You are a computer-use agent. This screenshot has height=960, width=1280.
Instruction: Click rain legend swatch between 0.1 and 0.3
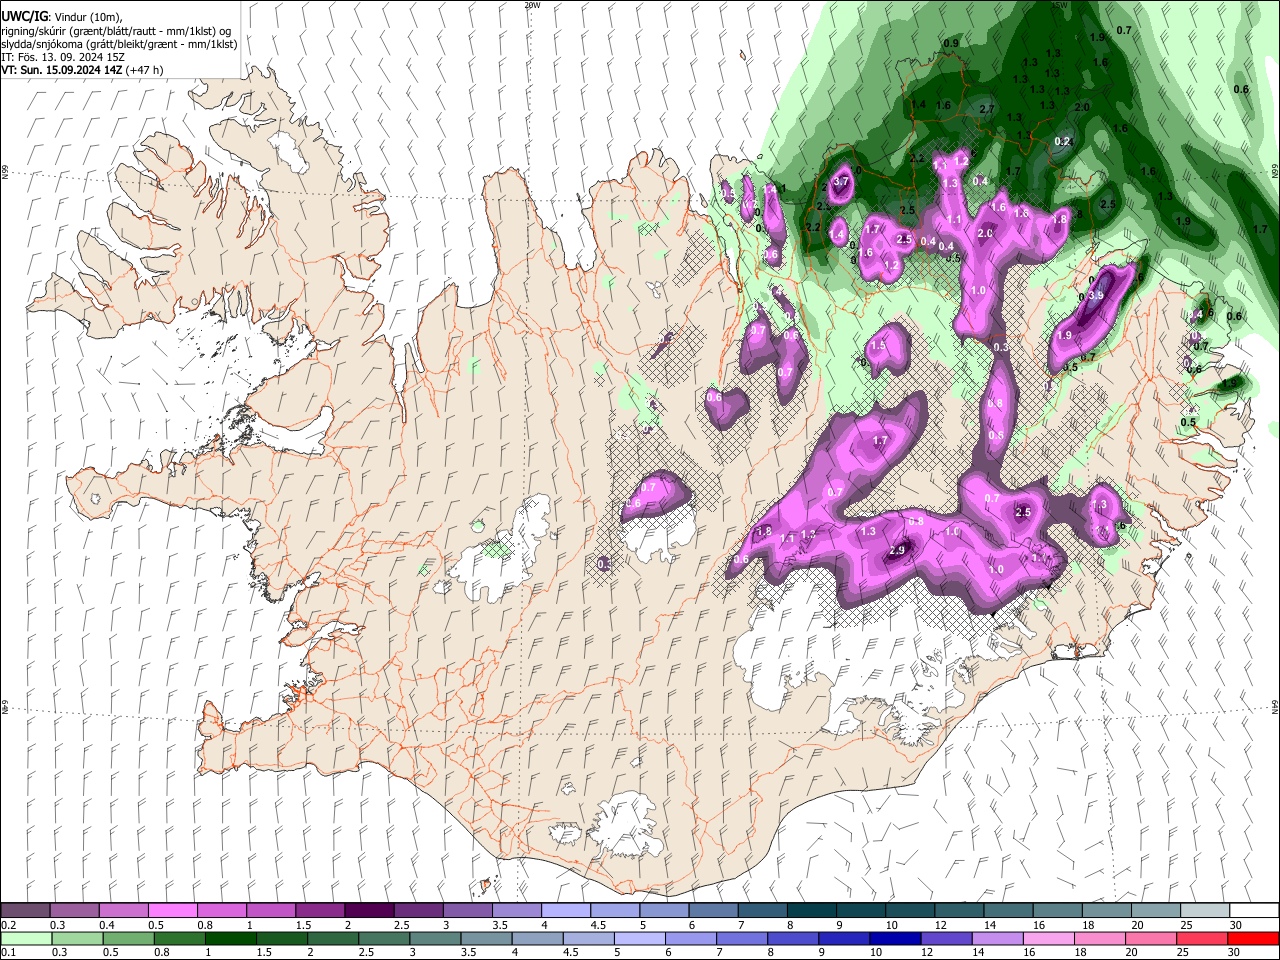click(x=28, y=938)
